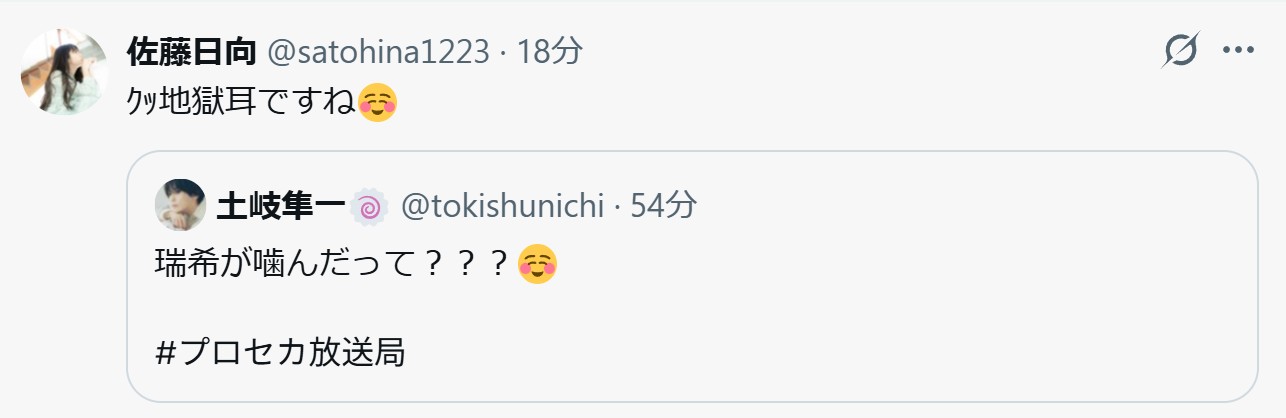Click the blushing emoji after 地獄耳ですね
Screen dimensions: 1286x418
point(378,101)
